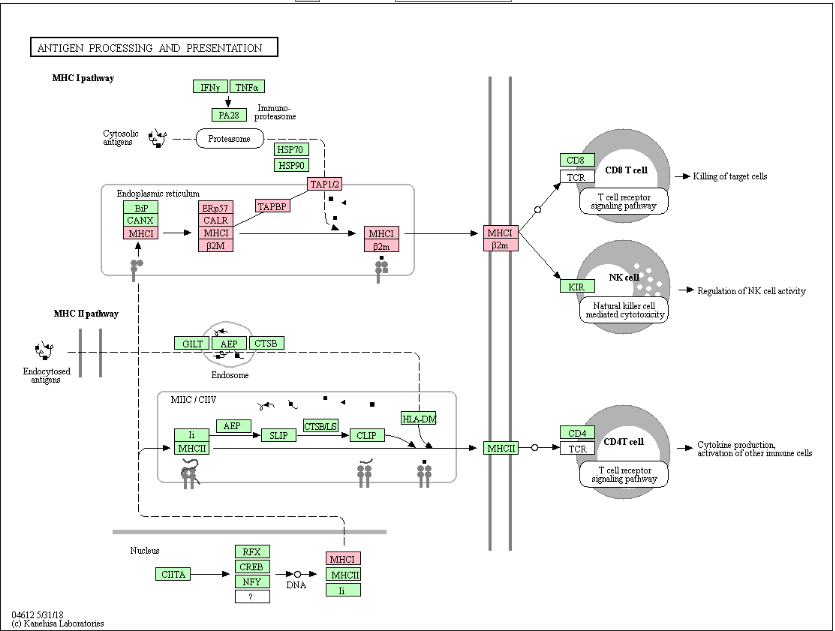
Task: Click the CIITA box in nucleus
Action: pos(174,574)
